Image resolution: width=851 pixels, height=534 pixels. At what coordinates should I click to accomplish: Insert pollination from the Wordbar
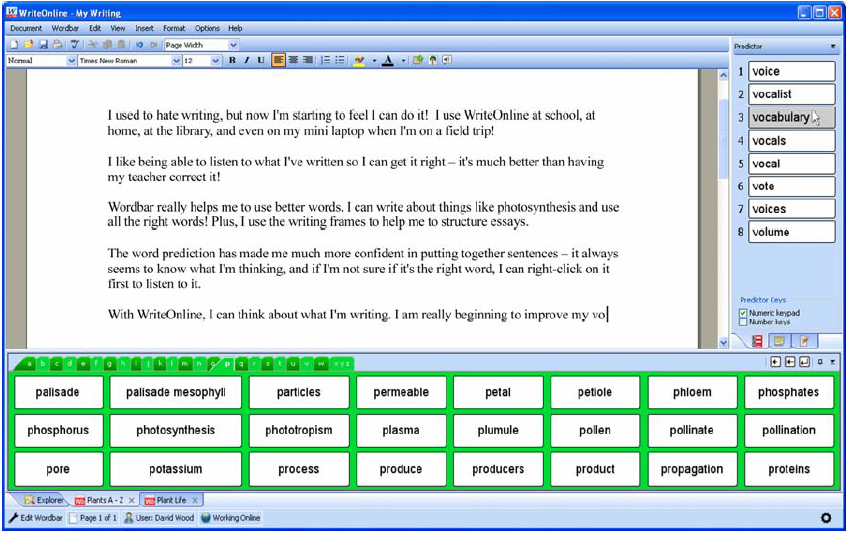789,430
